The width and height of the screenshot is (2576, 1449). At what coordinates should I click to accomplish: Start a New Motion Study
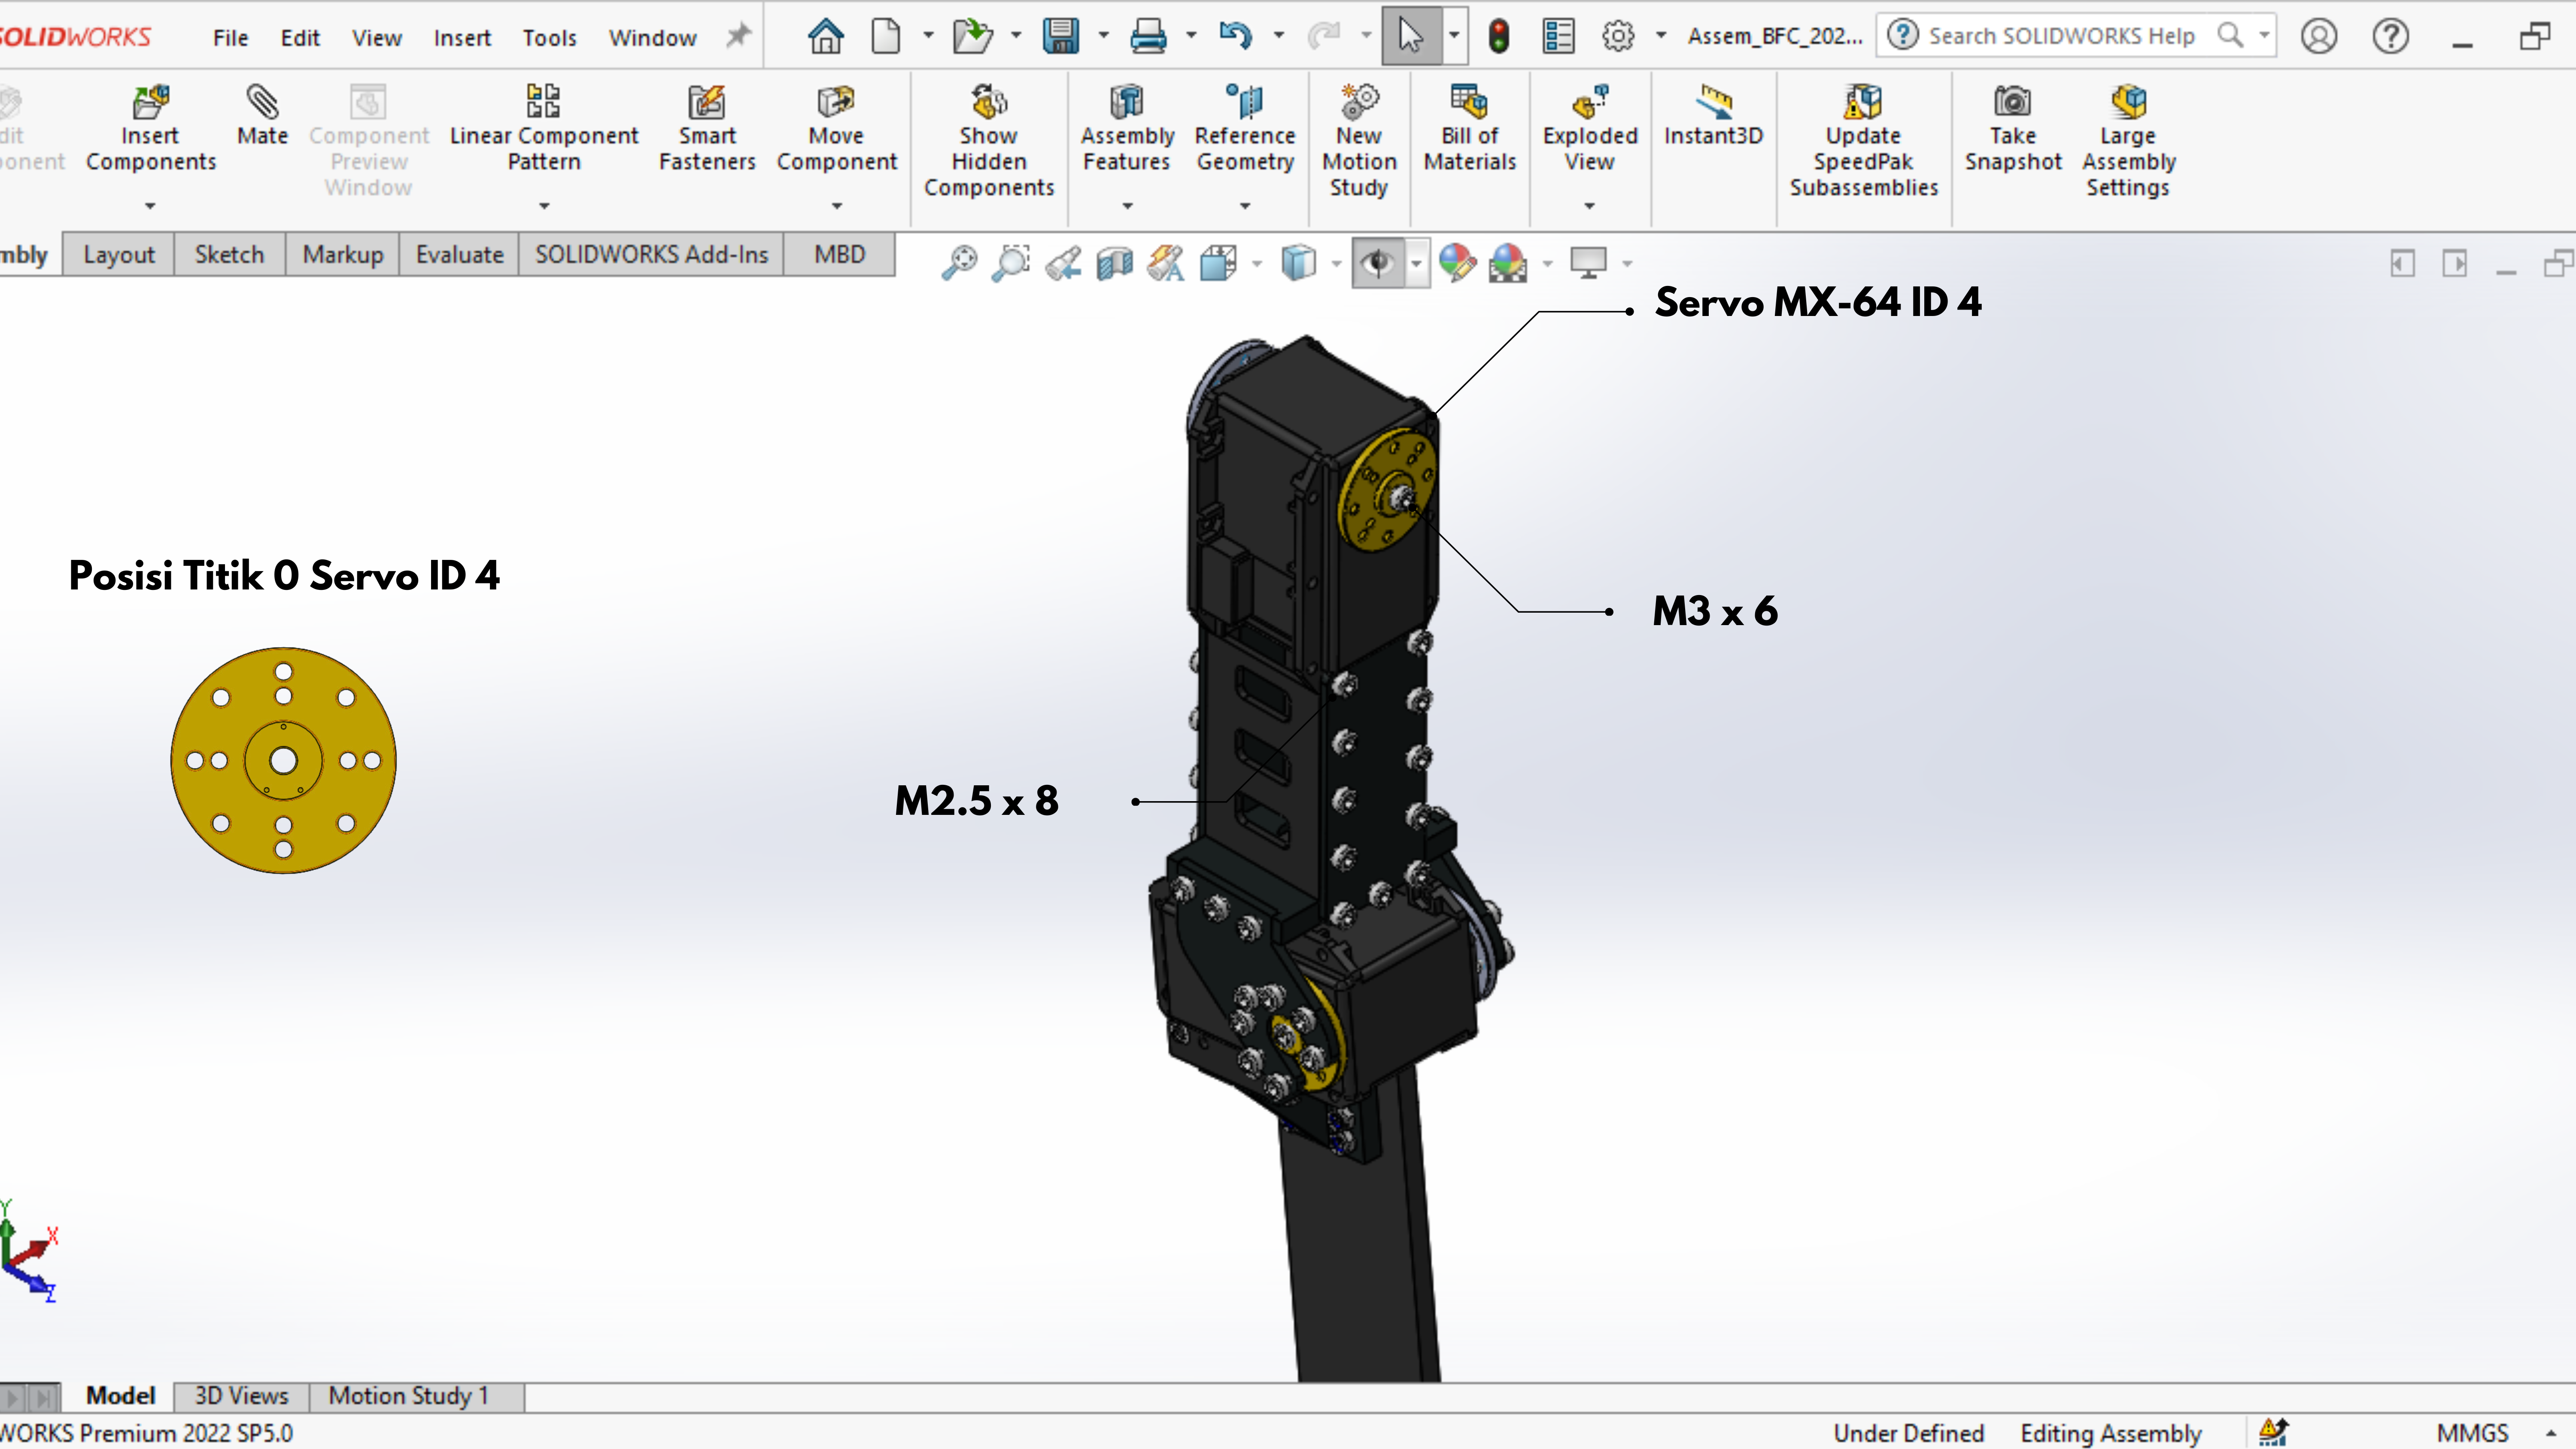[1358, 141]
